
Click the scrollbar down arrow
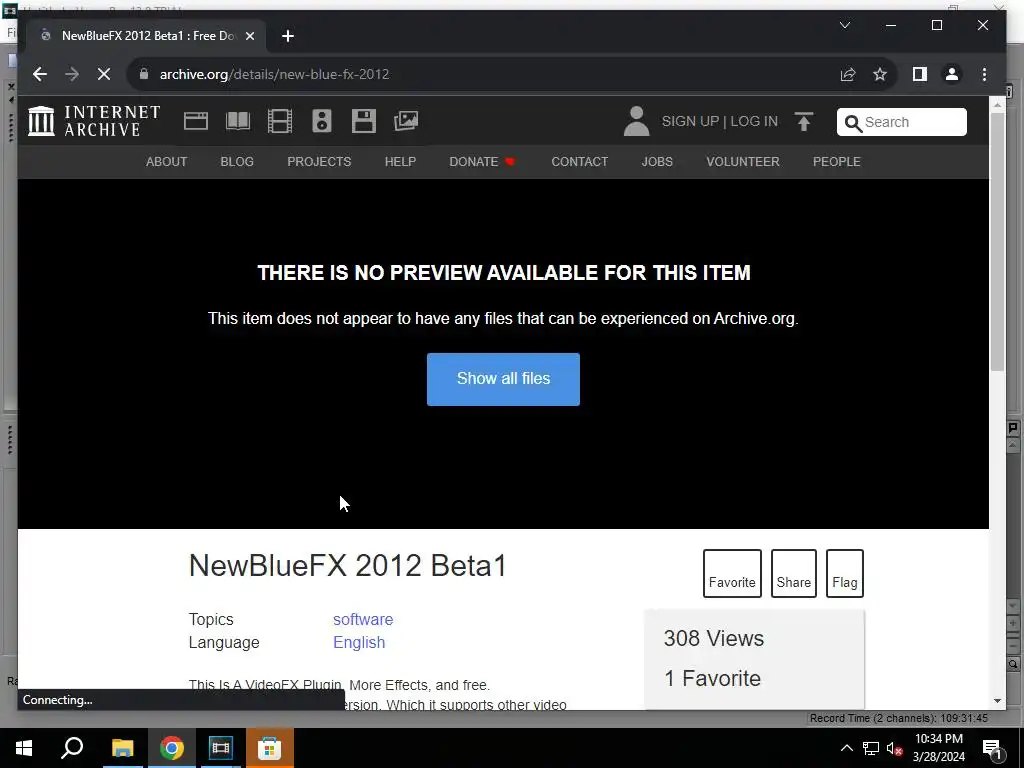click(997, 701)
